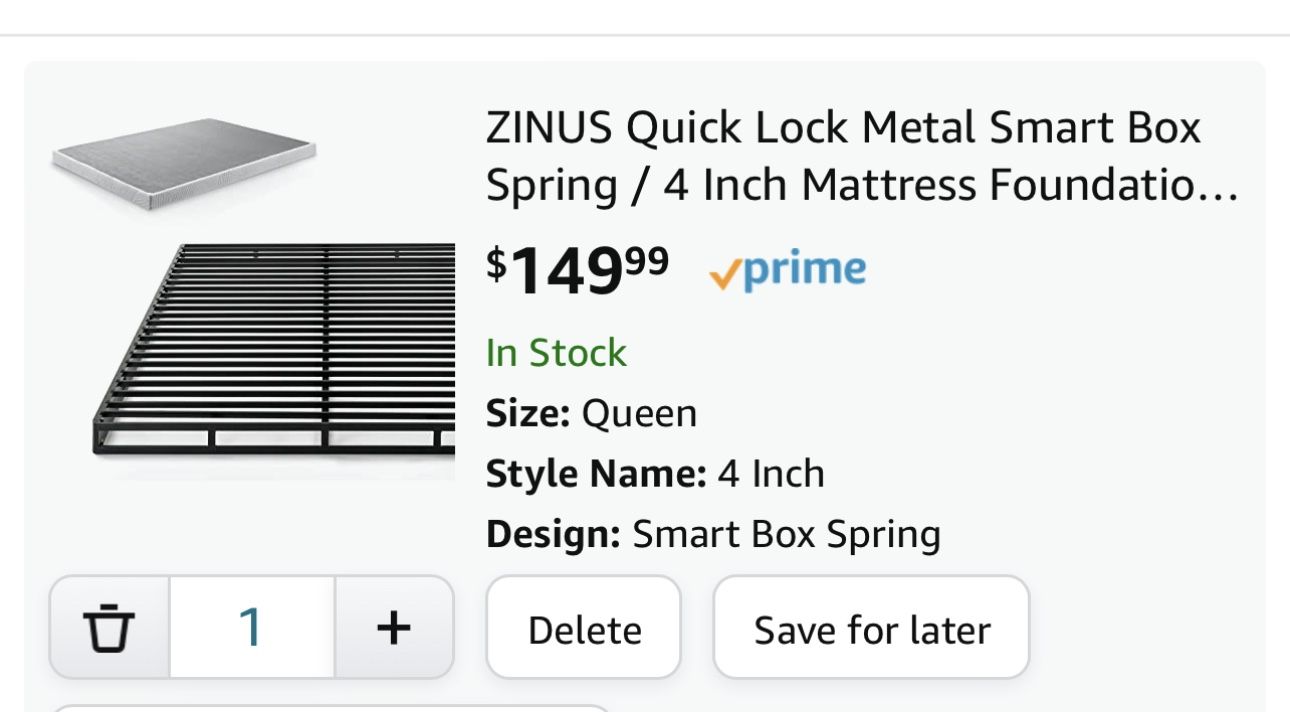Select the Smart Box Spring design value
The width and height of the screenshot is (1290, 712).
tap(786, 534)
